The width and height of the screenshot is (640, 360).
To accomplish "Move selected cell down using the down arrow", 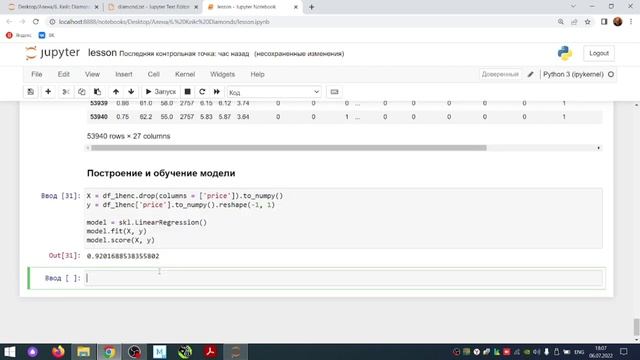I will [131, 92].
